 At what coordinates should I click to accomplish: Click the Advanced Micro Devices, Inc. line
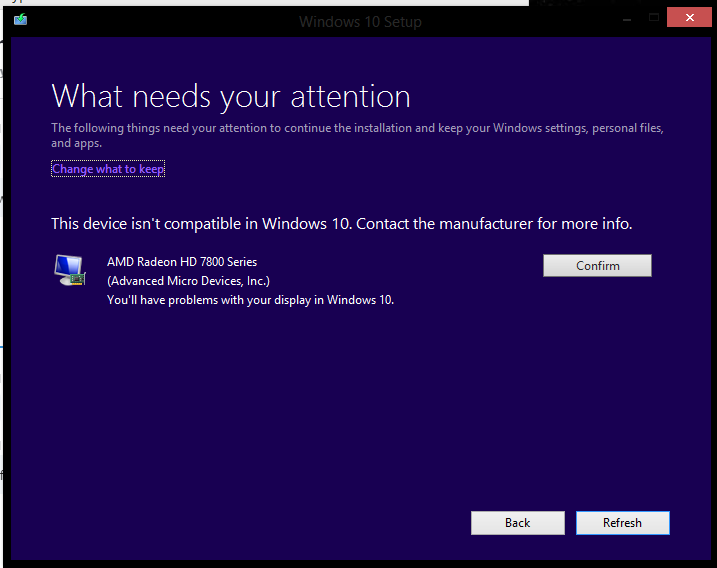[188, 281]
